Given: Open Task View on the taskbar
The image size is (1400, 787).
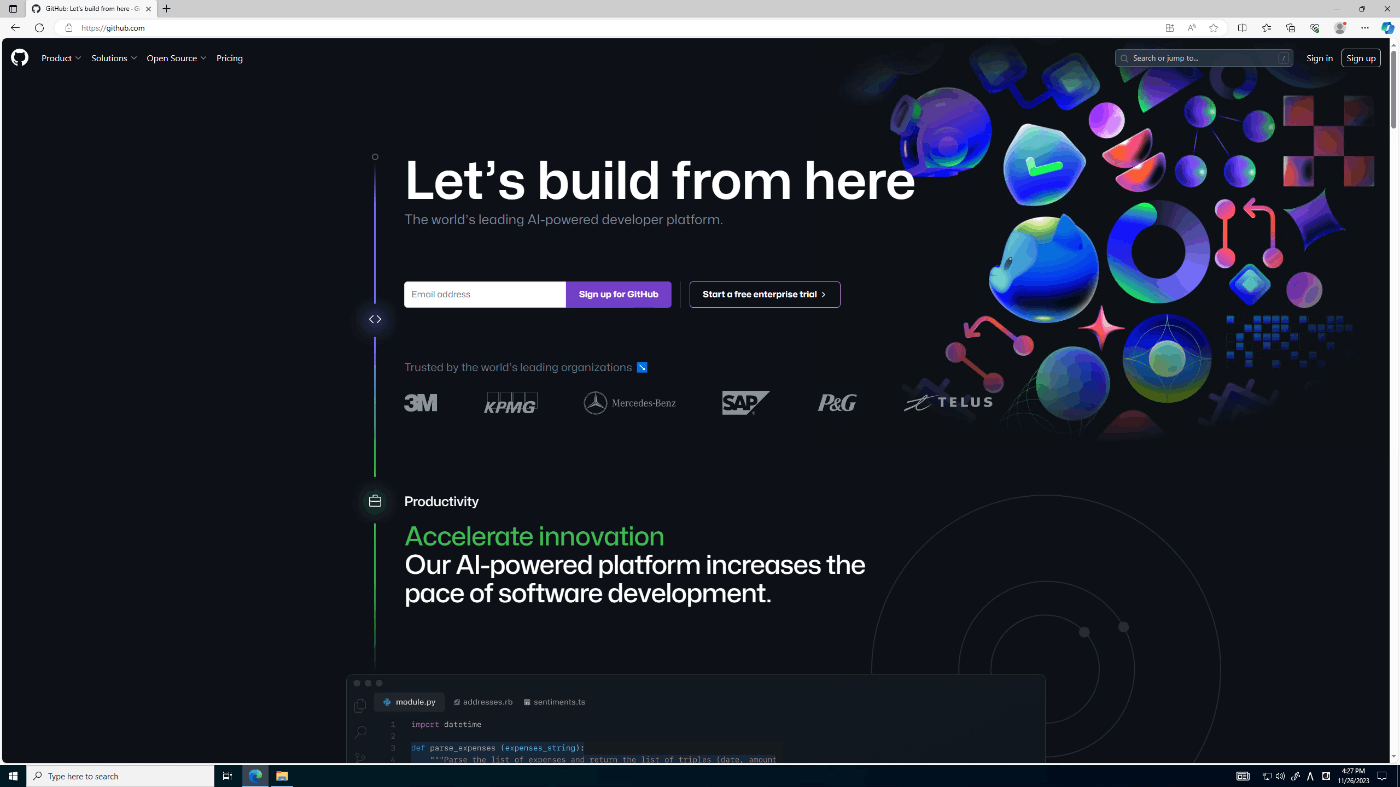Looking at the screenshot, I should tap(227, 776).
